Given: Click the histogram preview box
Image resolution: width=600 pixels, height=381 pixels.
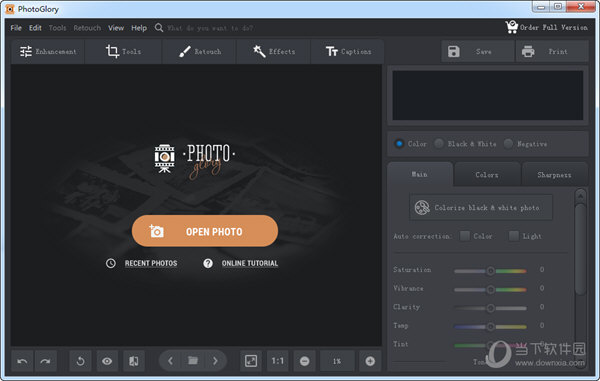Looking at the screenshot, I should (x=488, y=95).
